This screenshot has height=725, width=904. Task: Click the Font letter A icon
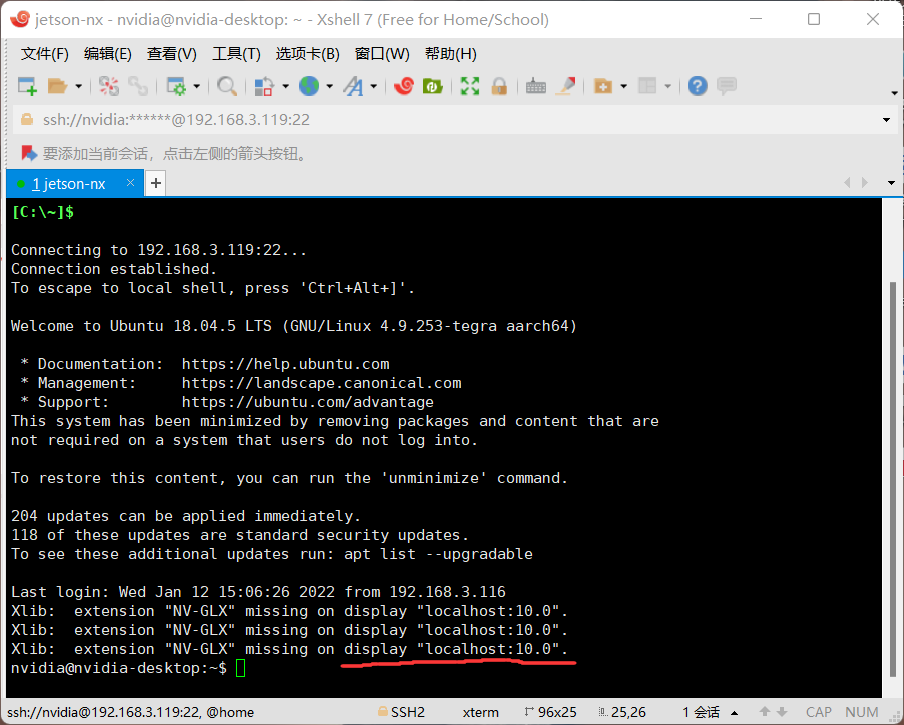click(353, 86)
